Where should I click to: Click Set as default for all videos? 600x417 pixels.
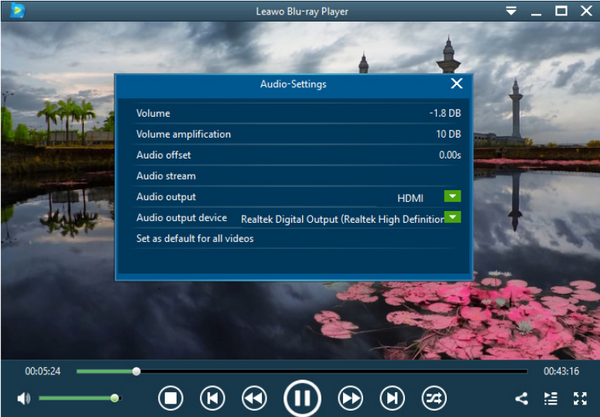pyautogui.click(x=195, y=239)
